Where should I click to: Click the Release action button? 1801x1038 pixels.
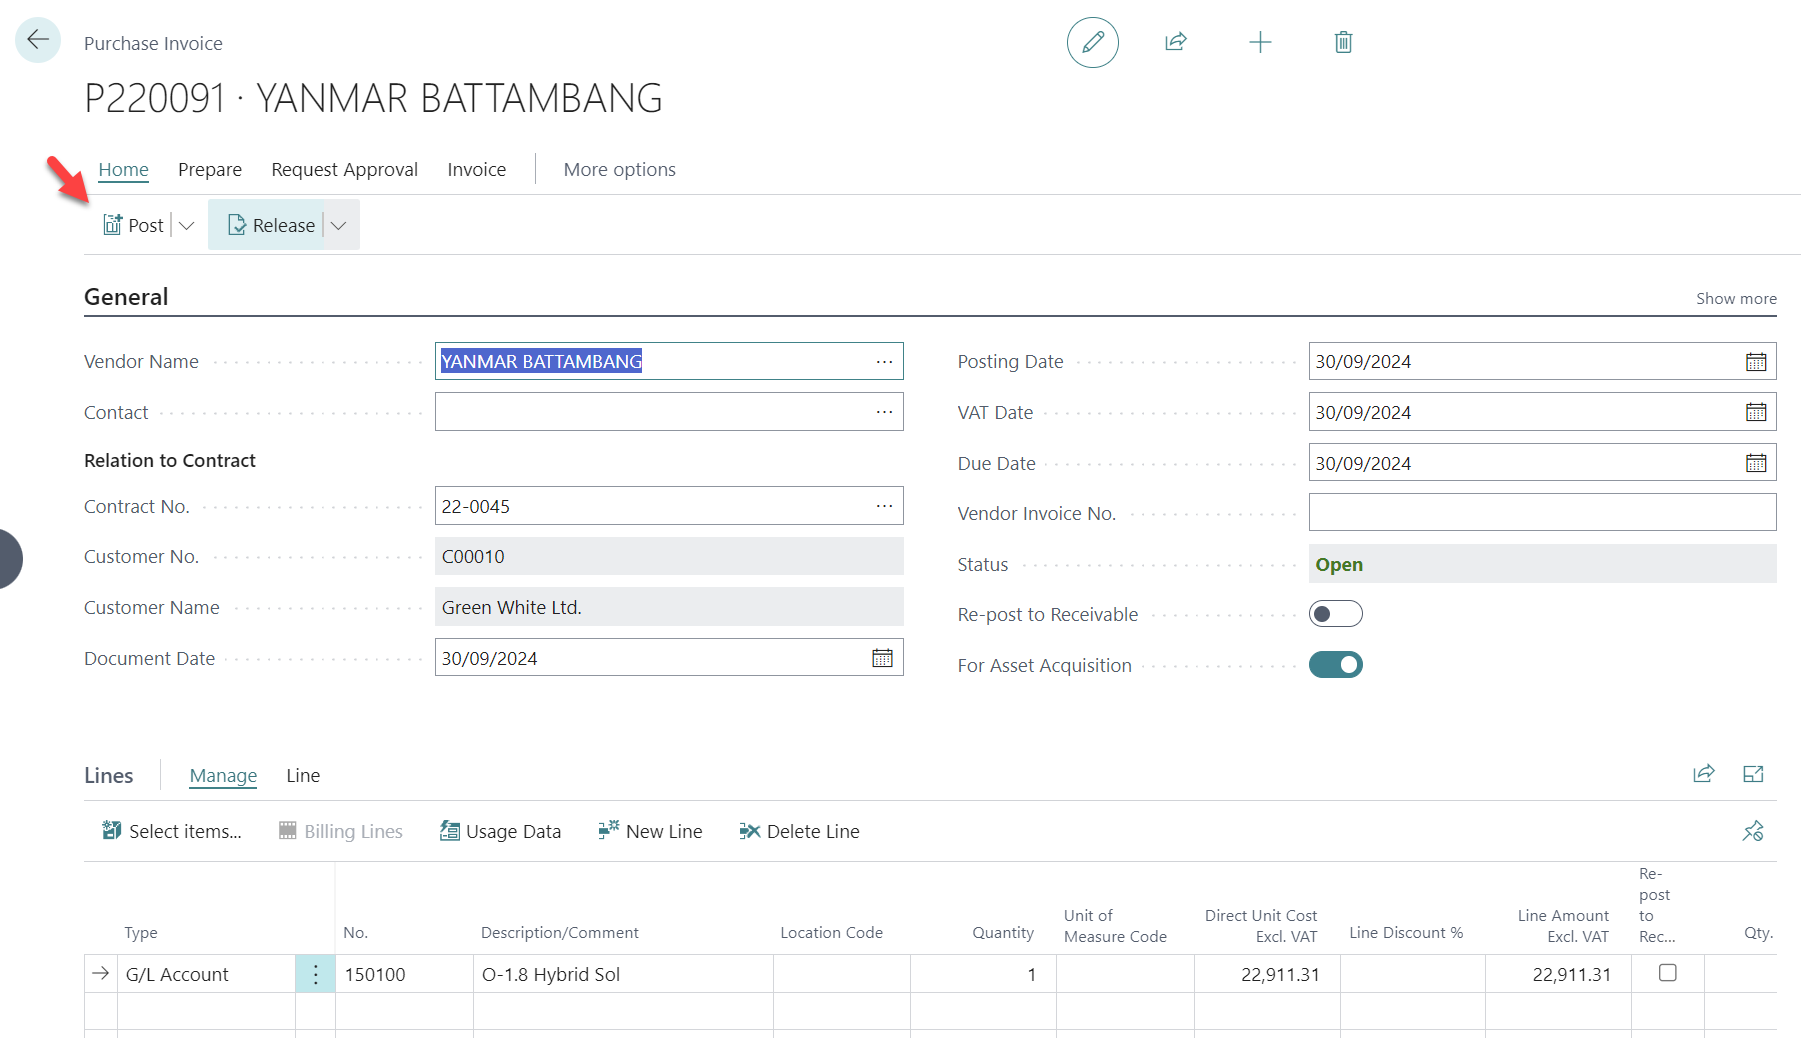pos(271,225)
